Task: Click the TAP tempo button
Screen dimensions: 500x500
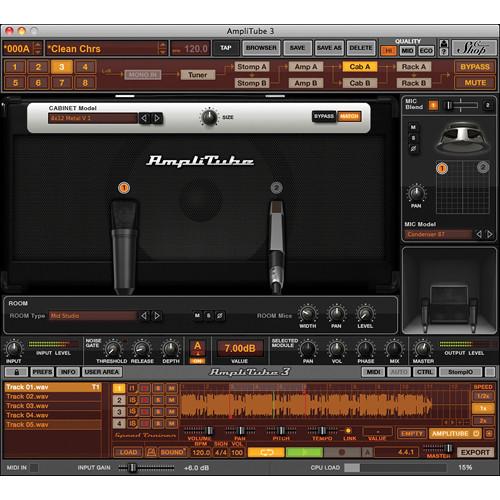Action: click(x=226, y=48)
